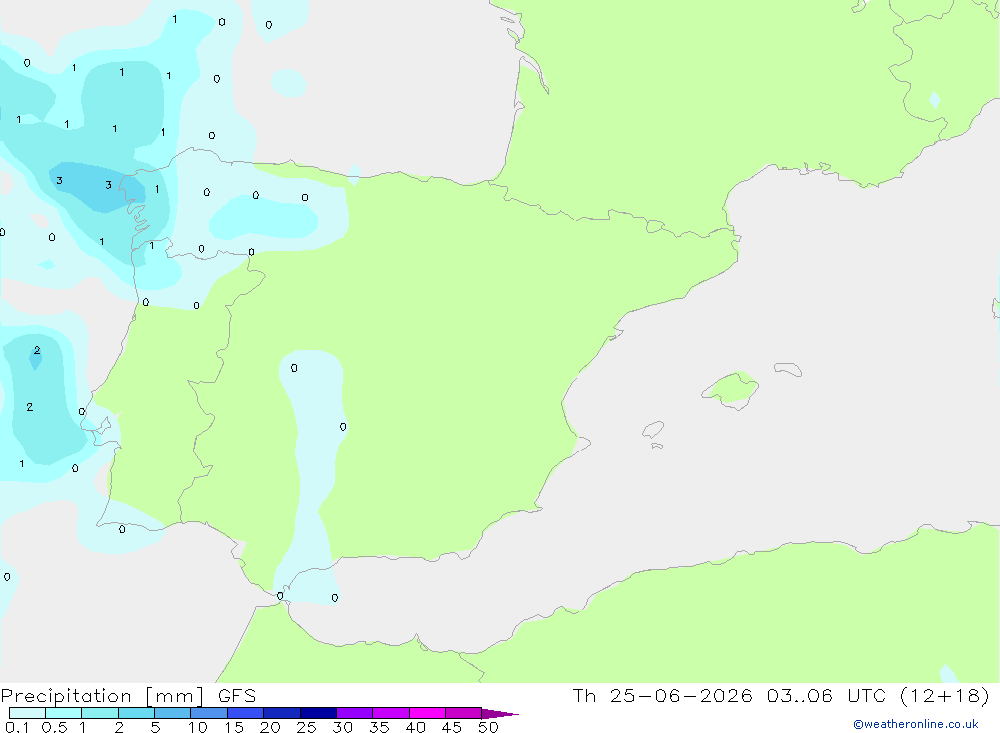
Task: Click the 'Precipitation [mm]' title text
Action: point(102,696)
